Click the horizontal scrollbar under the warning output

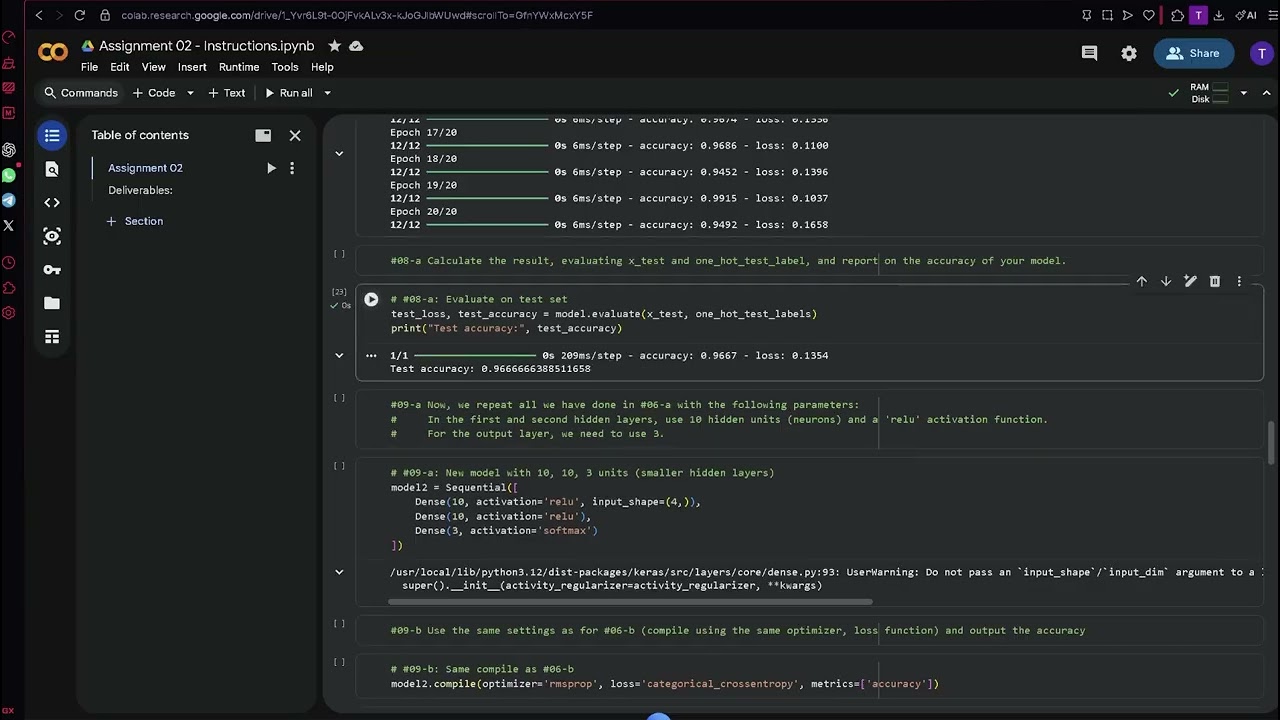pyautogui.click(x=630, y=602)
